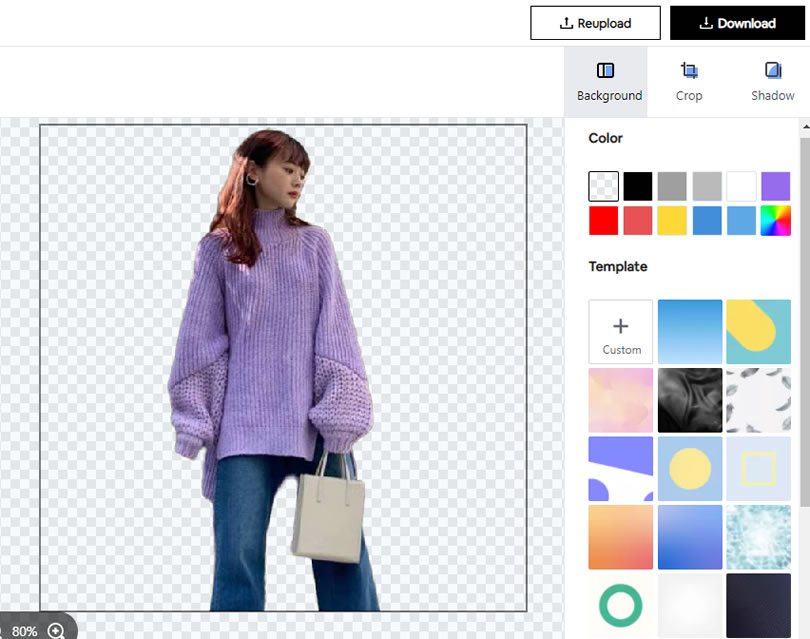Choose the purple and white shapes template
This screenshot has width=810, height=639.
[x=621, y=469]
